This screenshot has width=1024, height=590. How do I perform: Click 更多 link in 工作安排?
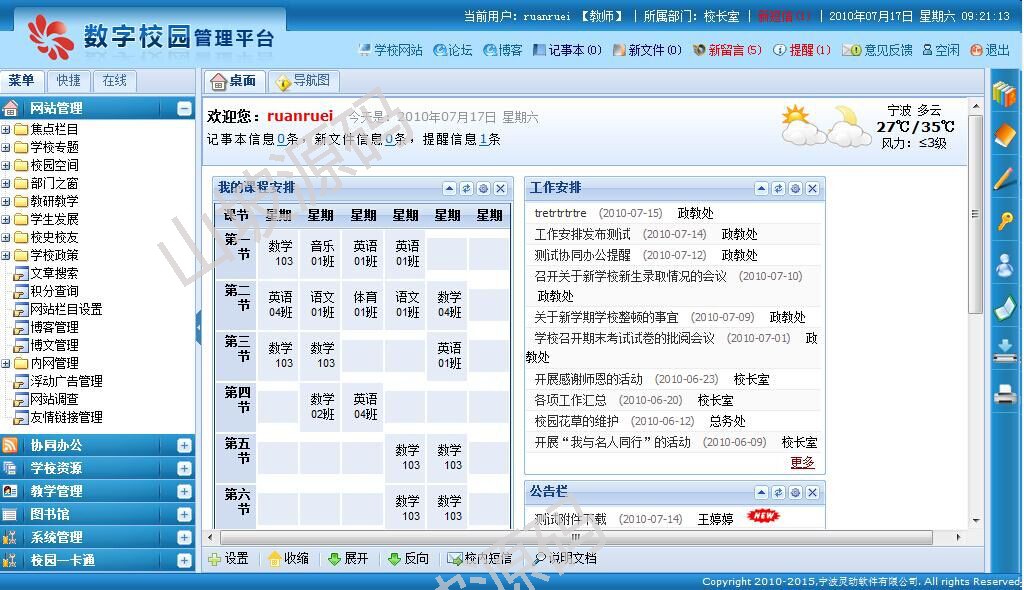click(803, 462)
